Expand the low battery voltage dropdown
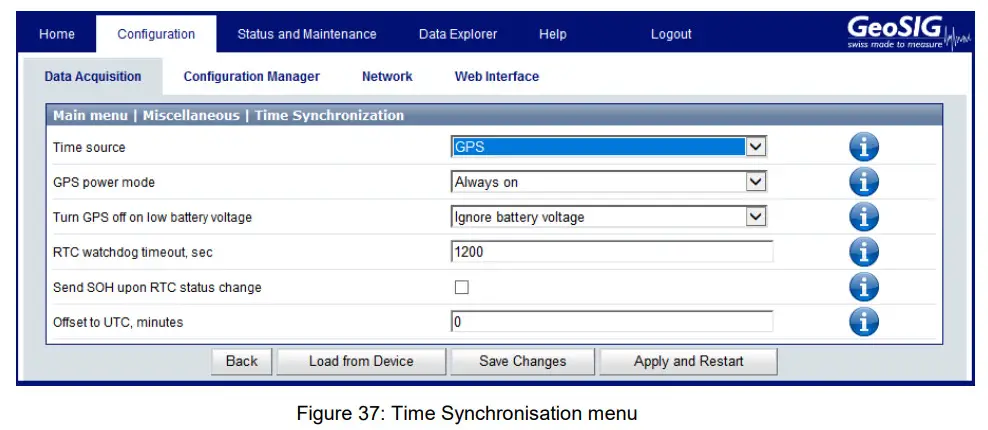Viewport: 988px width, 430px height. (756, 217)
